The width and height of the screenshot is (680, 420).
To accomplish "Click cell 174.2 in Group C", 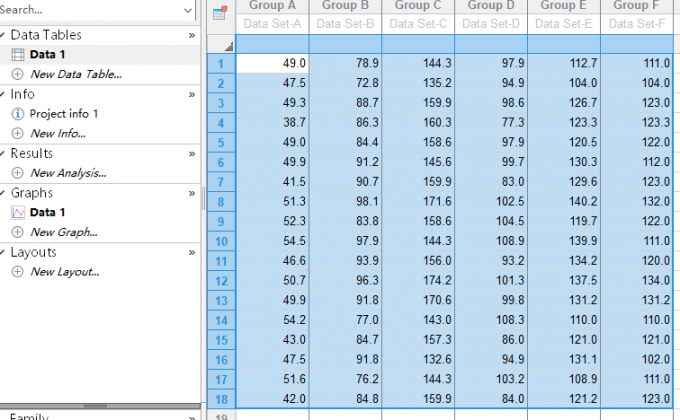I will click(x=418, y=280).
